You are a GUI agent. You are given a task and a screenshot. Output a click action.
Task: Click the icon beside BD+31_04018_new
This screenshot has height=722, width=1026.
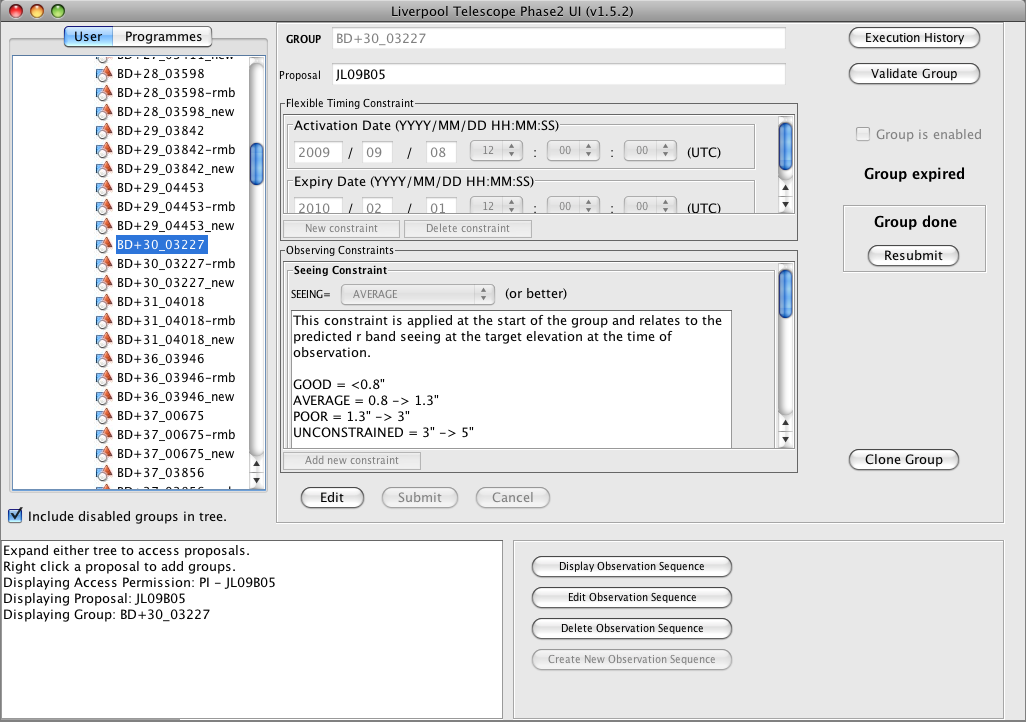coord(103,339)
